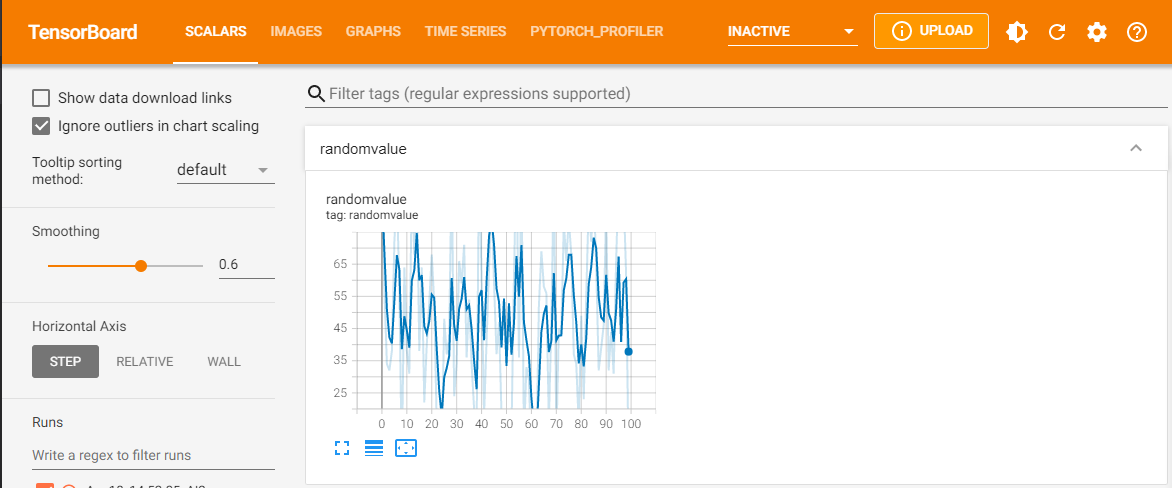1172x488 pixels.
Task: Switch to the PYTORCH_PROFILER tab
Action: [596, 32]
